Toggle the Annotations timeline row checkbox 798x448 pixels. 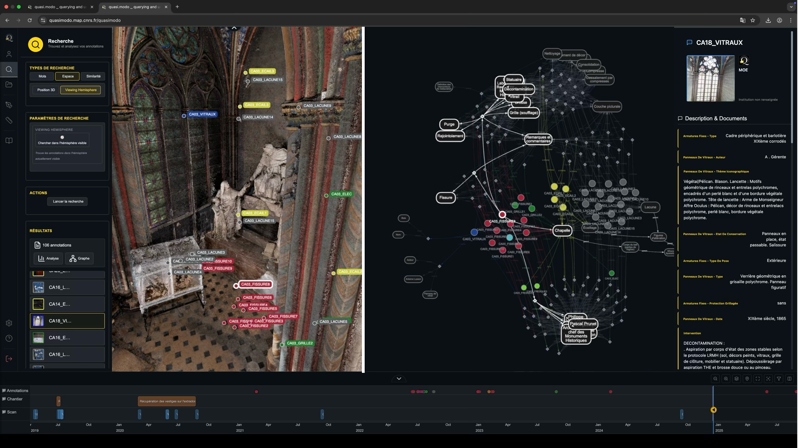pyautogui.click(x=4, y=391)
